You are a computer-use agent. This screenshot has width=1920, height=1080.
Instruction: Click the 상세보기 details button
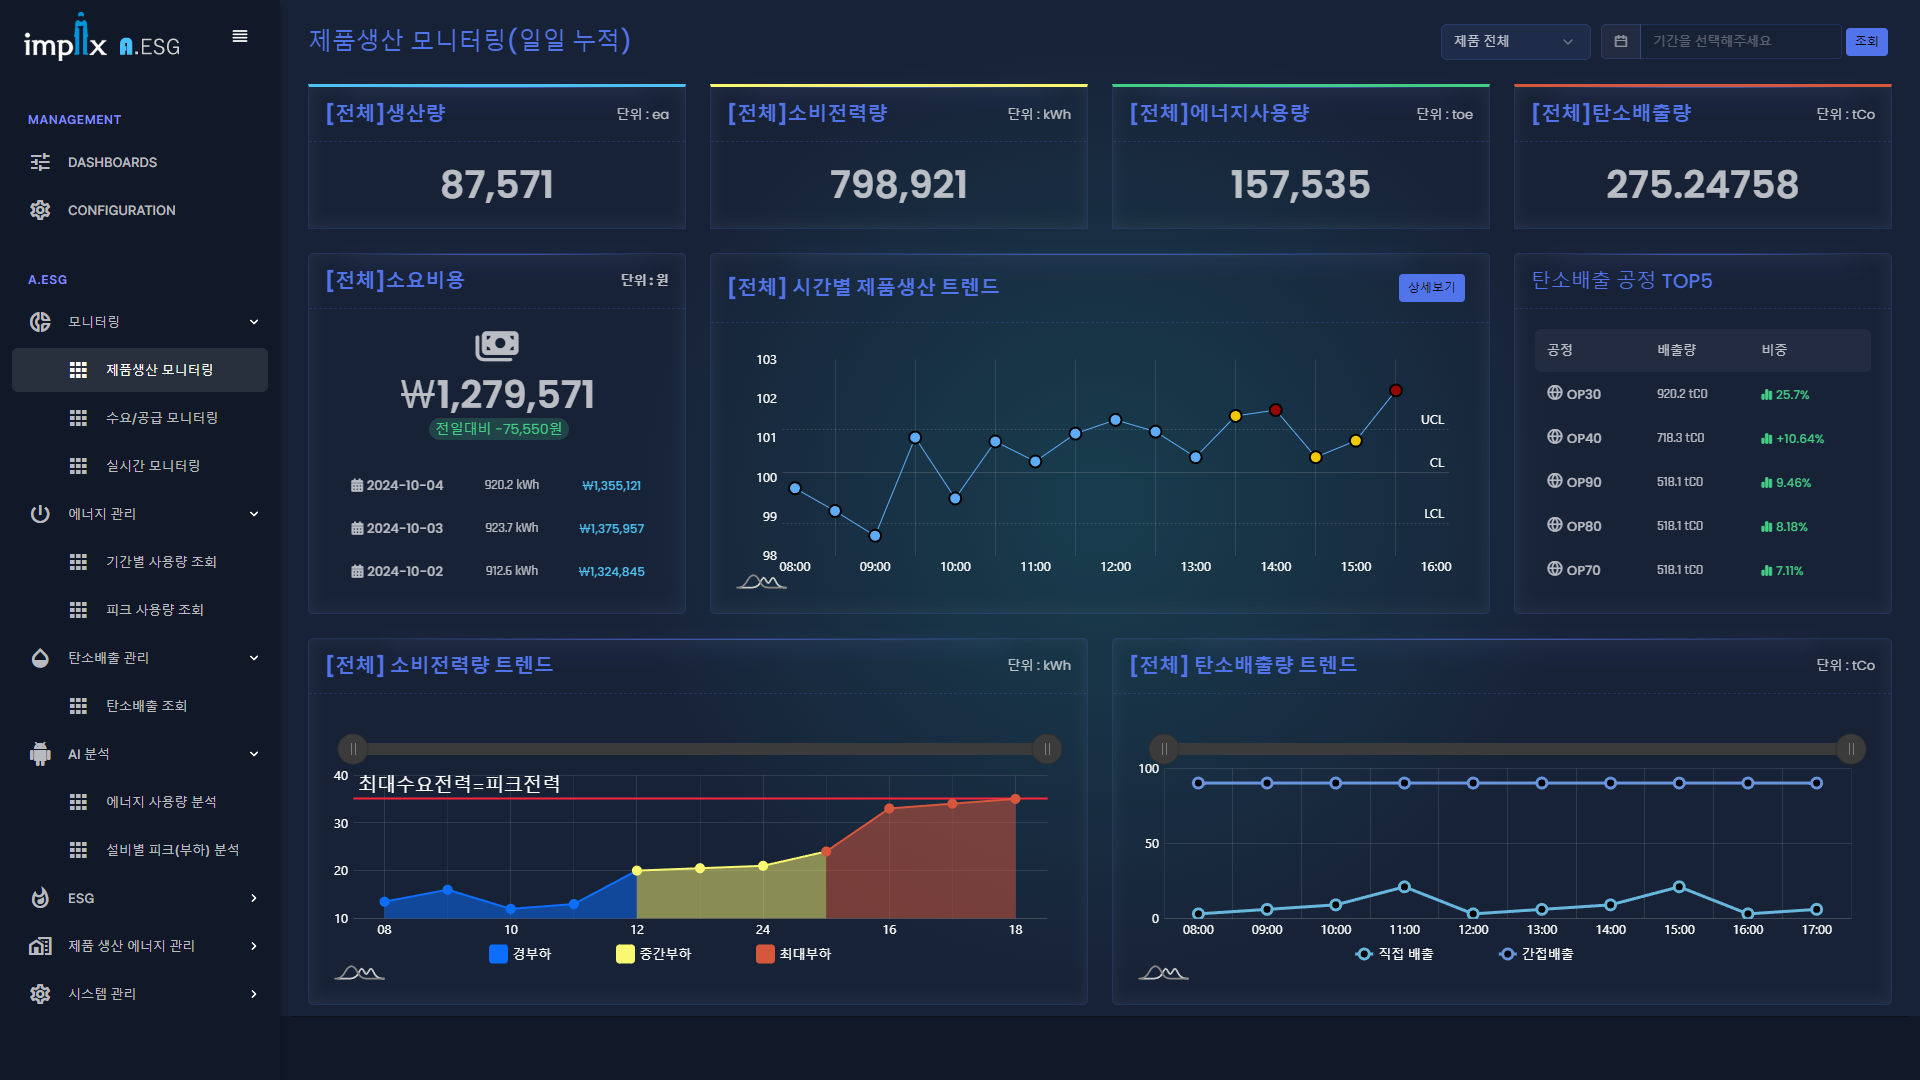(x=1431, y=287)
